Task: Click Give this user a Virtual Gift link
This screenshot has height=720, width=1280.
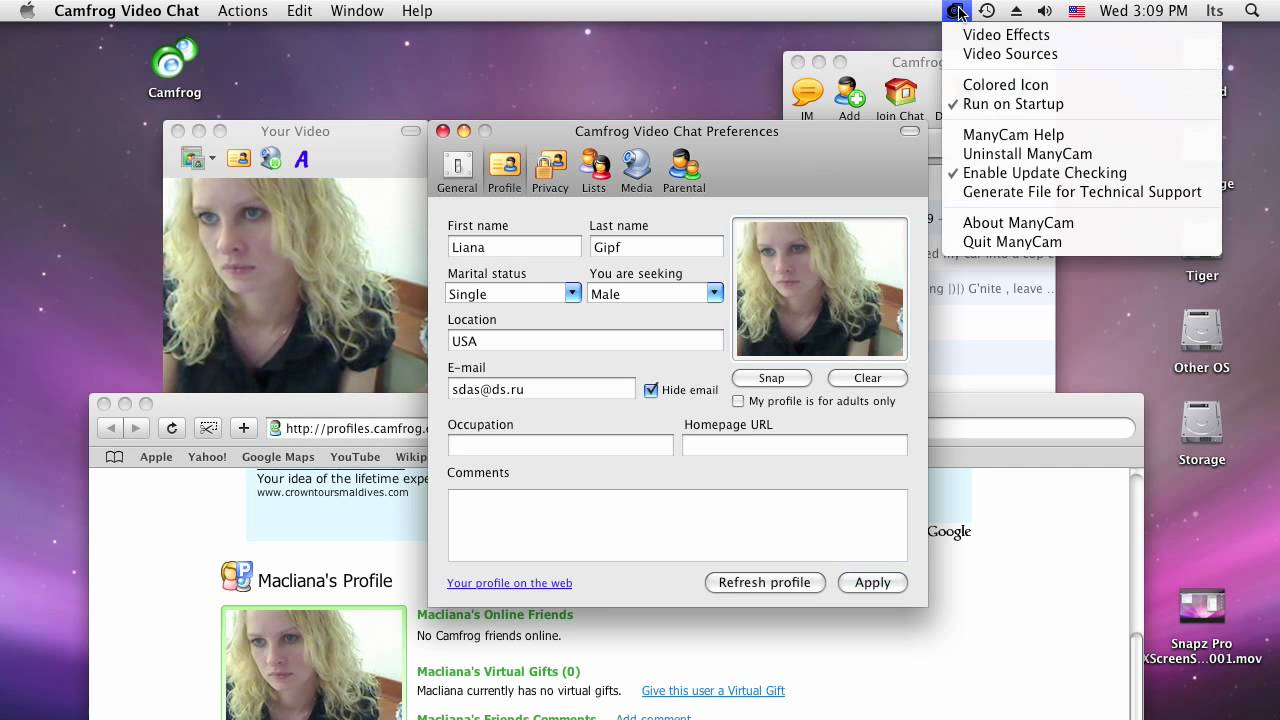Action: [x=713, y=691]
